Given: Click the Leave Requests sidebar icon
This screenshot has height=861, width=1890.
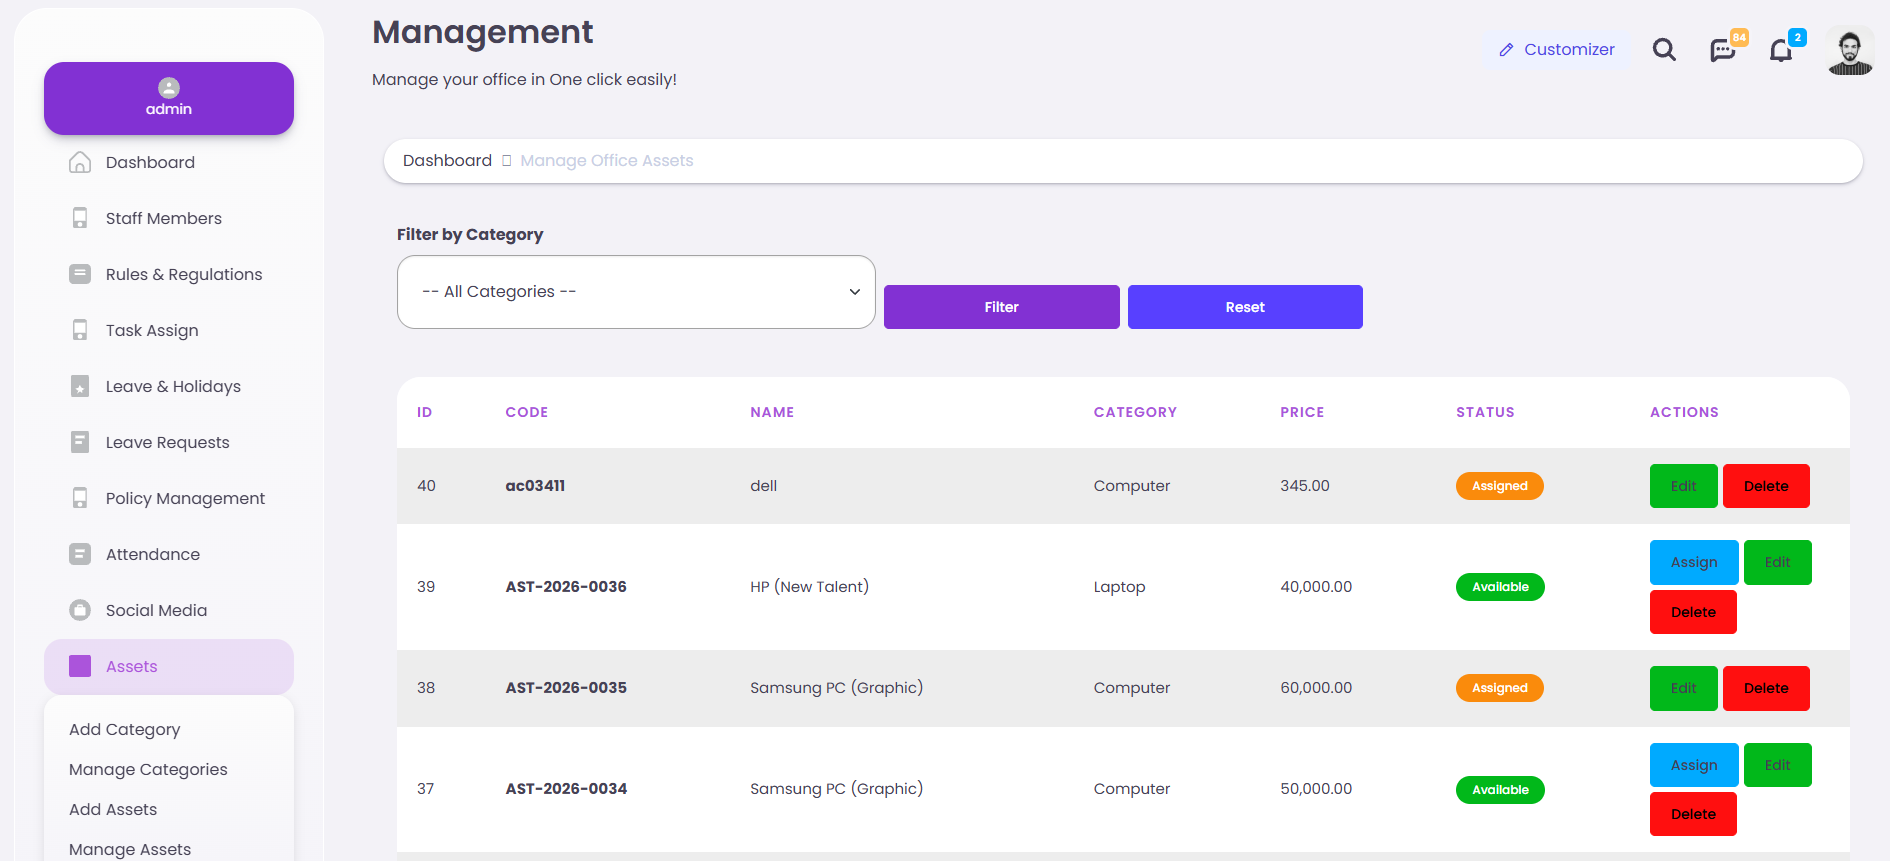Looking at the screenshot, I should tap(80, 442).
